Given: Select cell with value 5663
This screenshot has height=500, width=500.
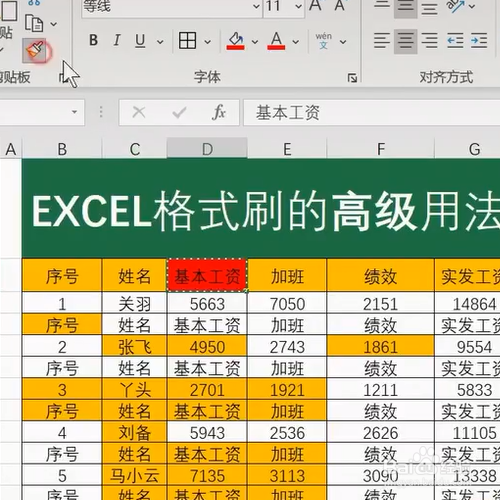Looking at the screenshot, I should click(207, 303).
